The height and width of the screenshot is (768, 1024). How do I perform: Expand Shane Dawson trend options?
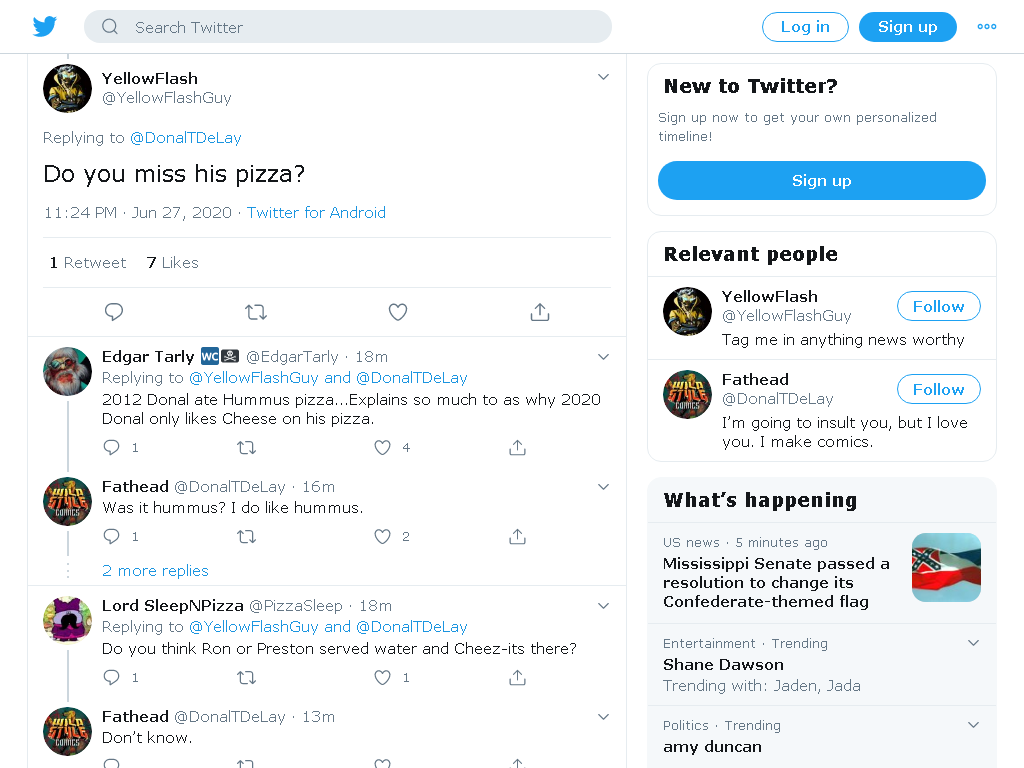click(x=973, y=643)
